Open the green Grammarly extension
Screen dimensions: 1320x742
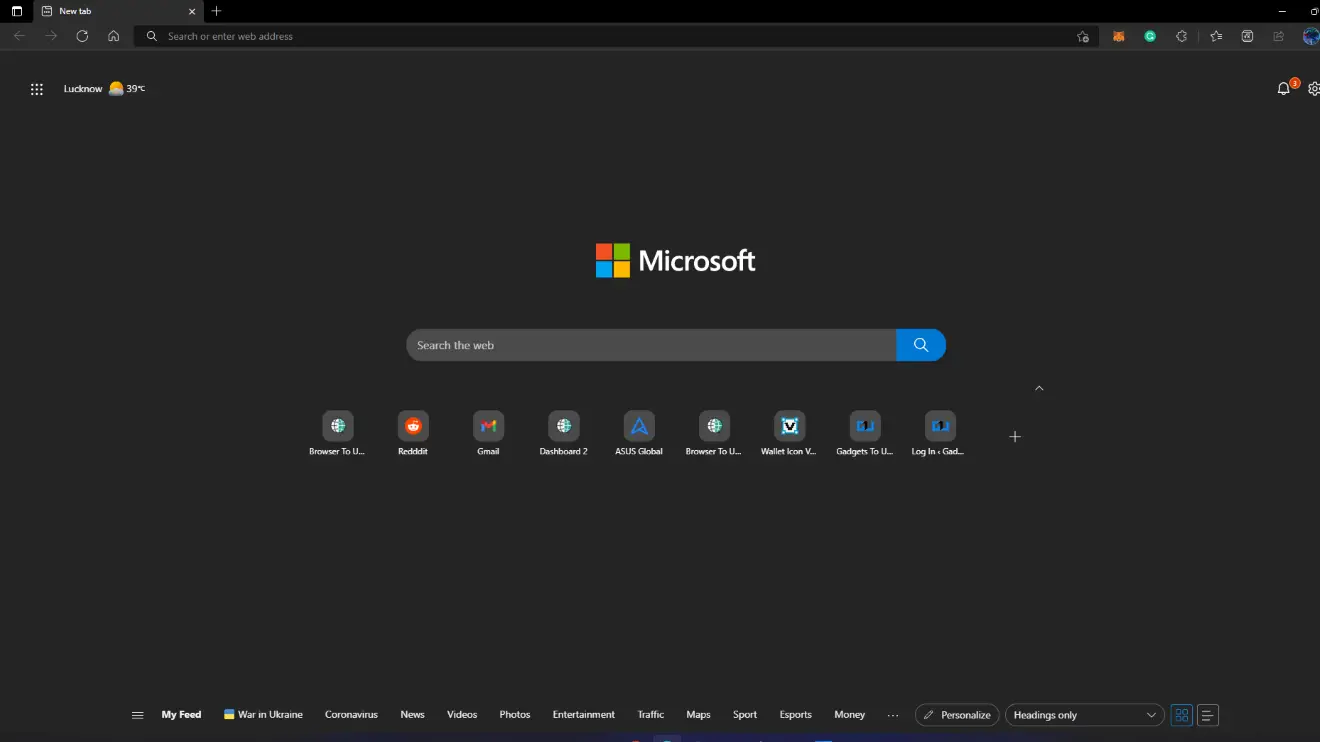(1150, 36)
